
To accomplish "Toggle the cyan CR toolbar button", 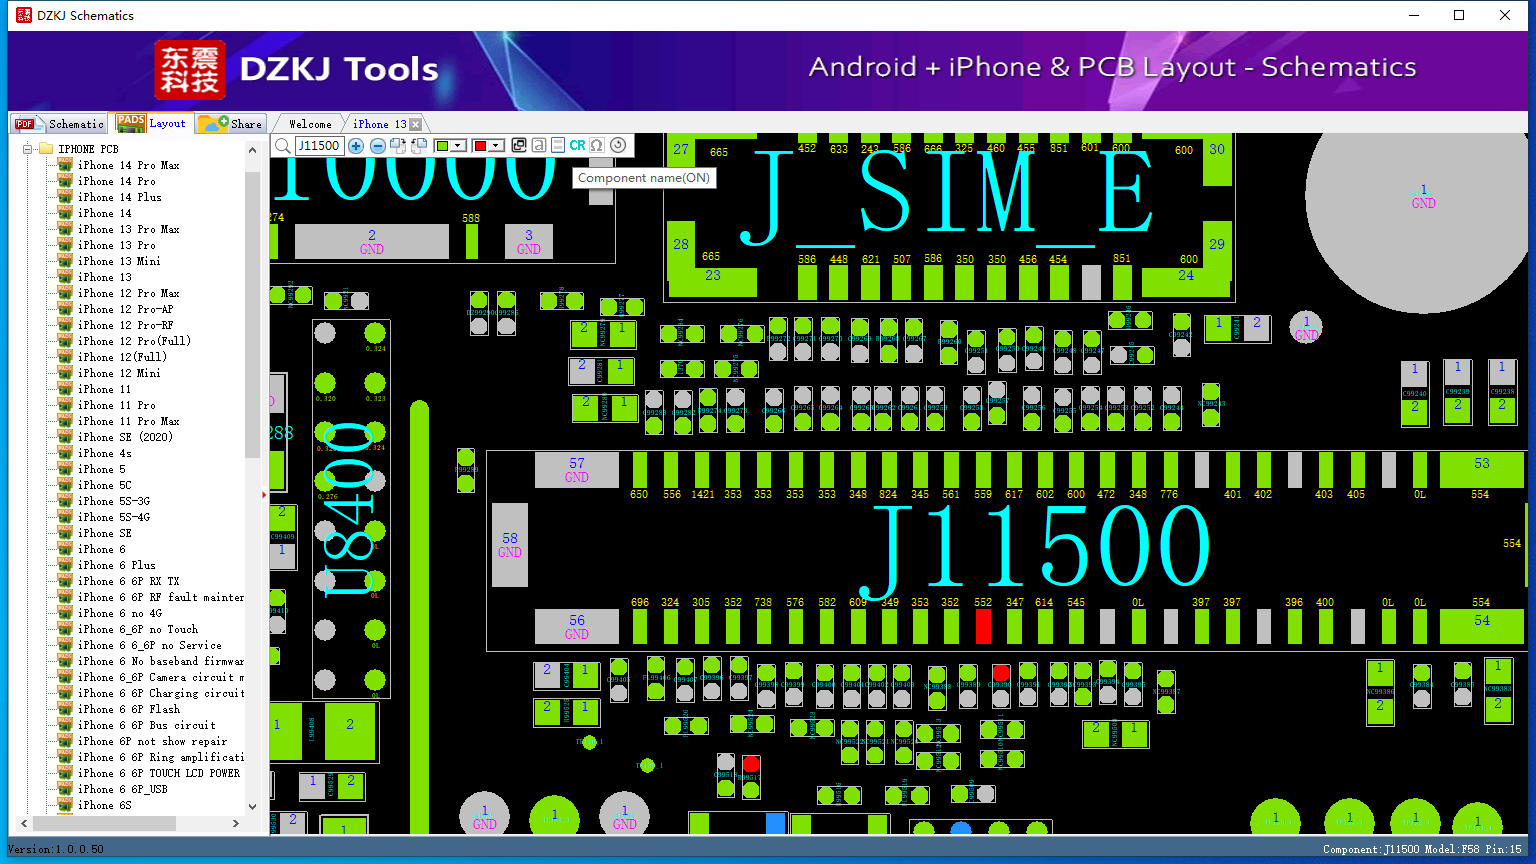I will 577,146.
